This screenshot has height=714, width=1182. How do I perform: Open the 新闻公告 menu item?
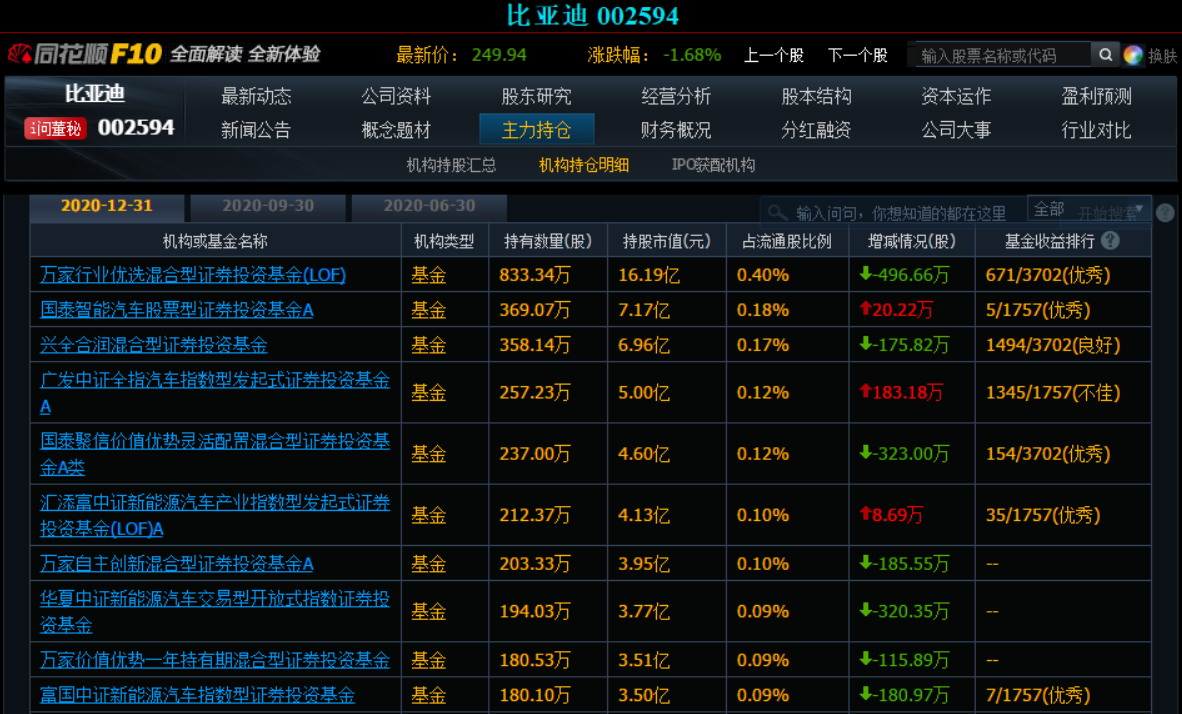pyautogui.click(x=256, y=130)
